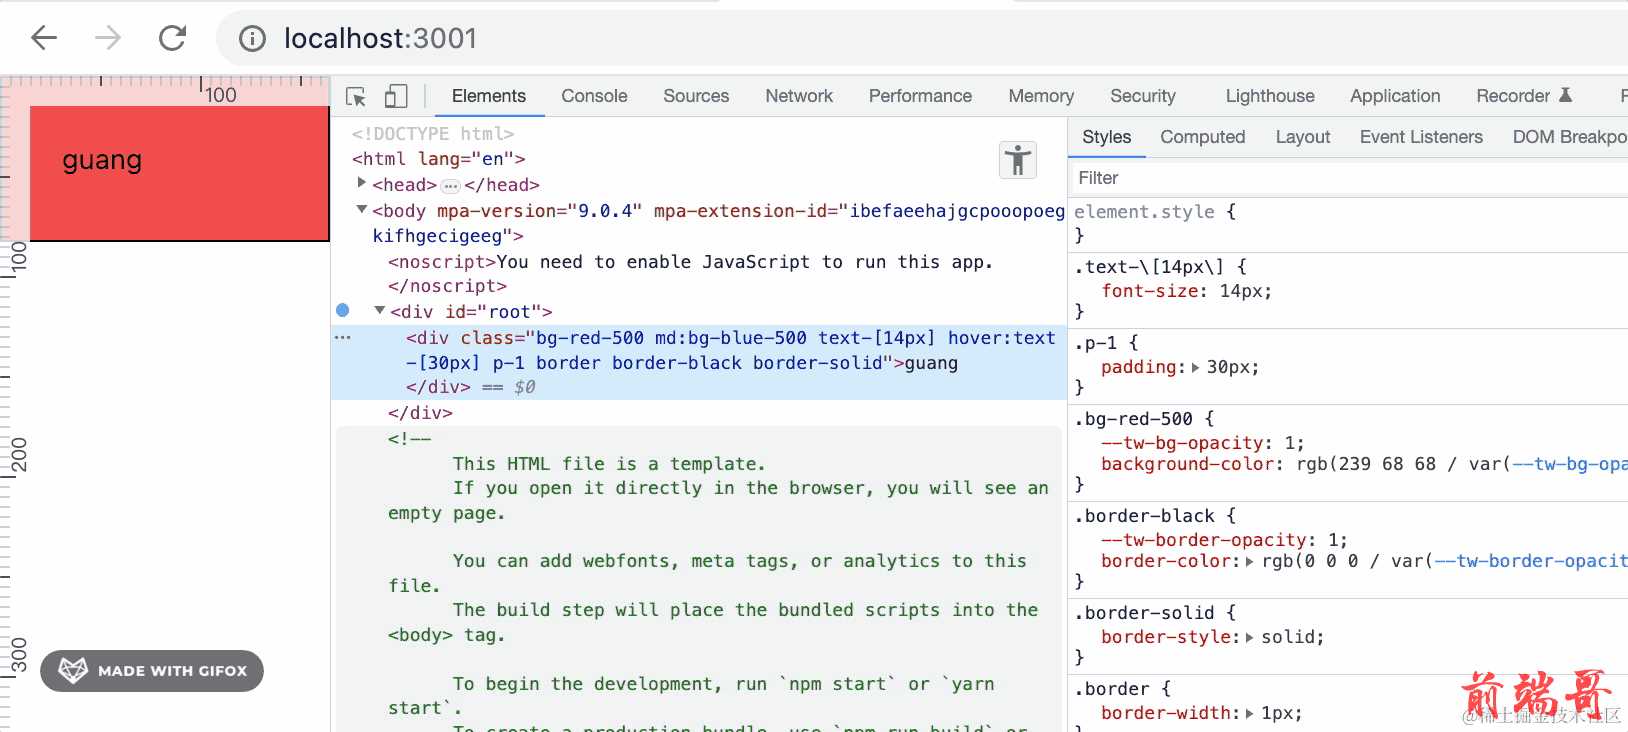Expand the head element node

[x=362, y=183]
